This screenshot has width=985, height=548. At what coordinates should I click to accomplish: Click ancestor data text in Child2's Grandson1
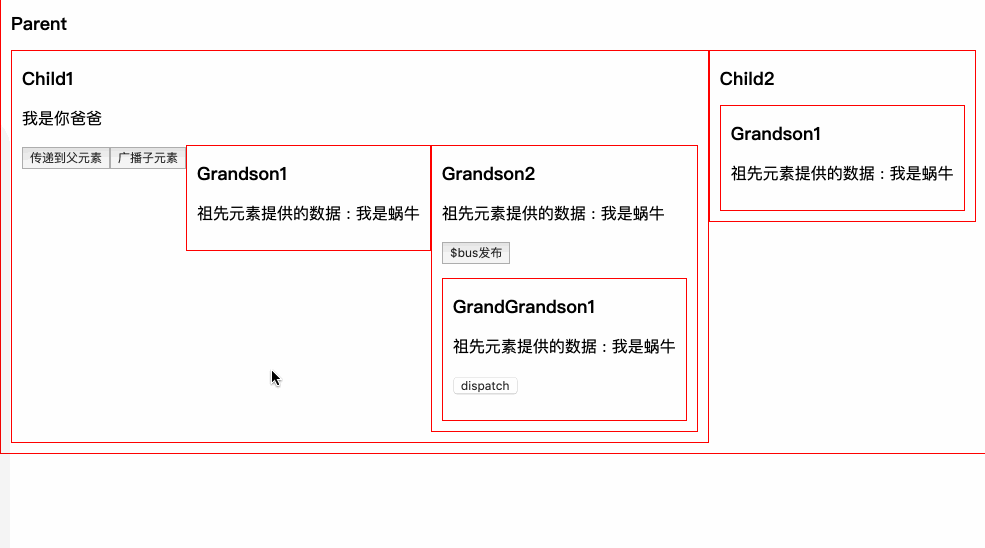[x=842, y=173]
